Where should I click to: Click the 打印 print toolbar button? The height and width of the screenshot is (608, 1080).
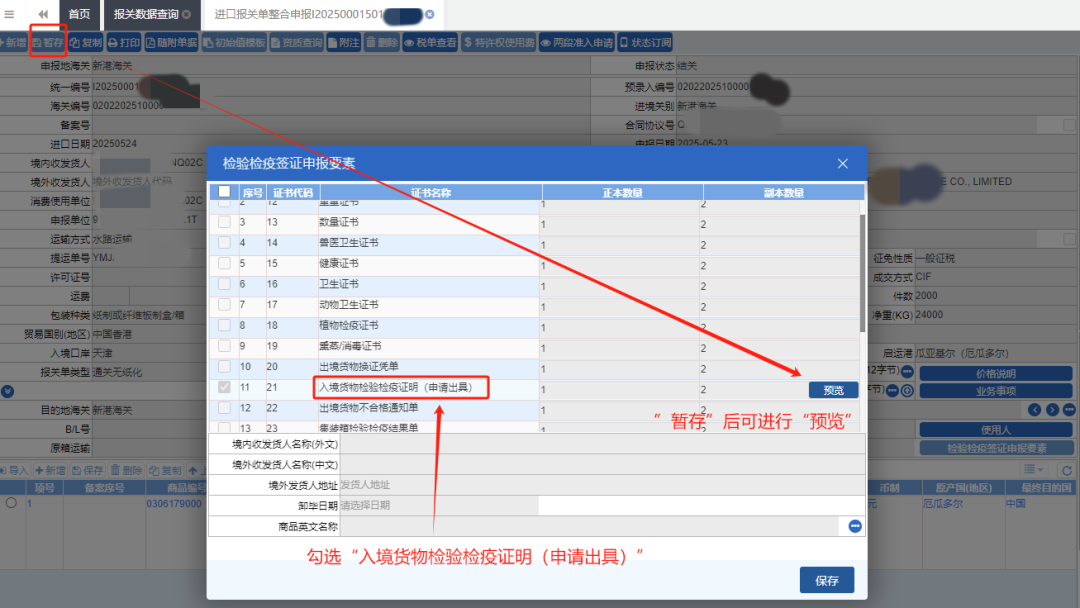[124, 43]
